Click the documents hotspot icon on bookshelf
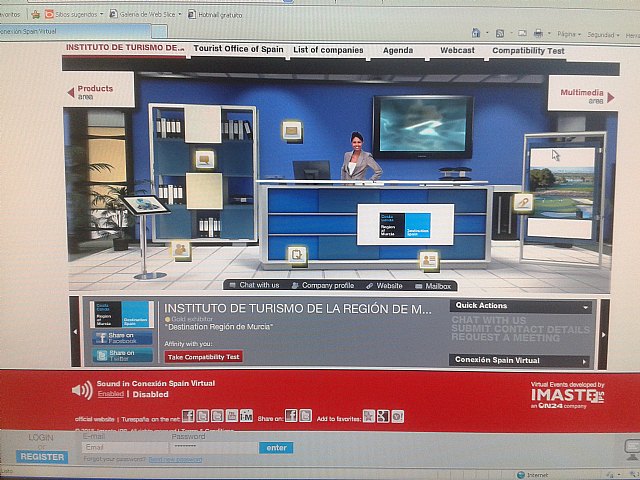This screenshot has width=640, height=480. click(204, 158)
